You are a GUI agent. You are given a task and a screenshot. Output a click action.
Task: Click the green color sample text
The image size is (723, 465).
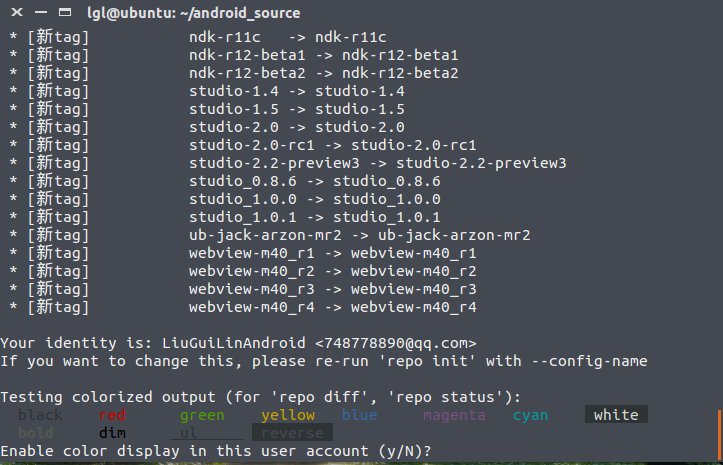pyautogui.click(x=202, y=415)
